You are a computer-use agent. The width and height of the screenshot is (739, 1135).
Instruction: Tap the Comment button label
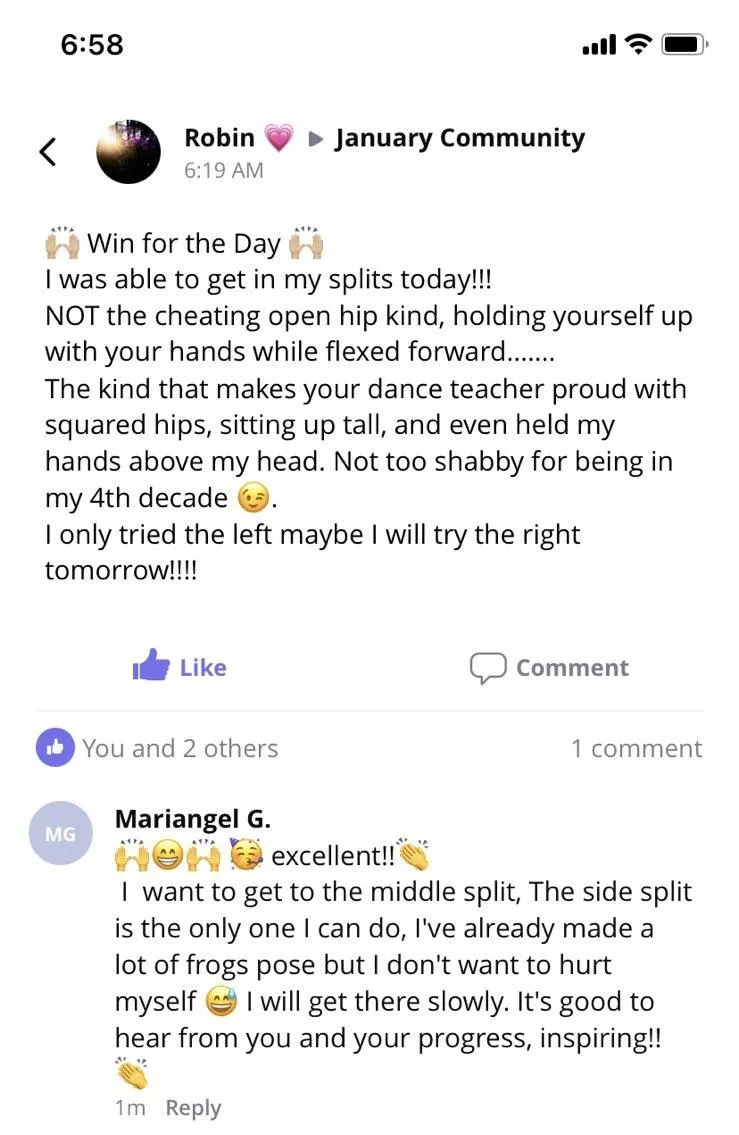tap(572, 667)
